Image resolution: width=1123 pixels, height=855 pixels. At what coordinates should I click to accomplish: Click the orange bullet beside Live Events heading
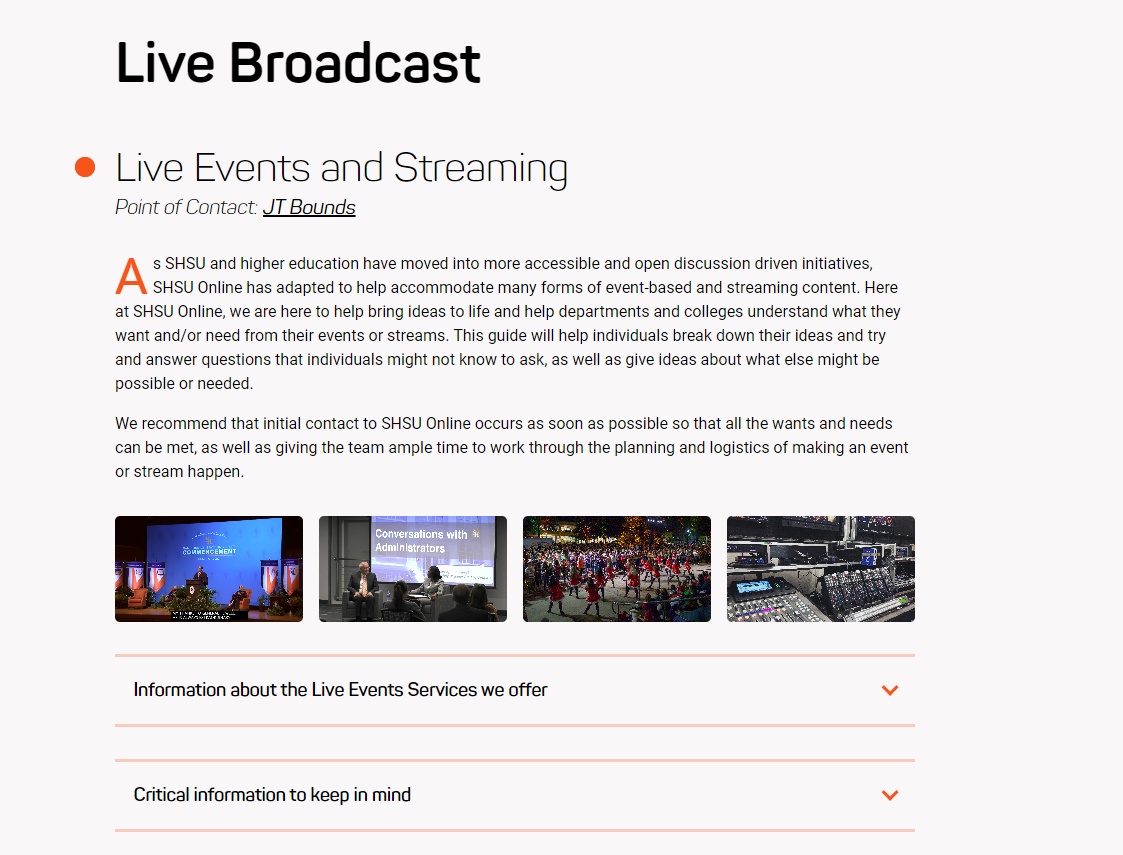tap(83, 167)
